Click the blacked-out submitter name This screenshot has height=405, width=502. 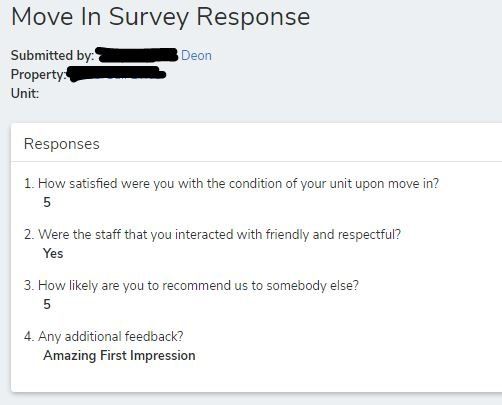click(137, 55)
